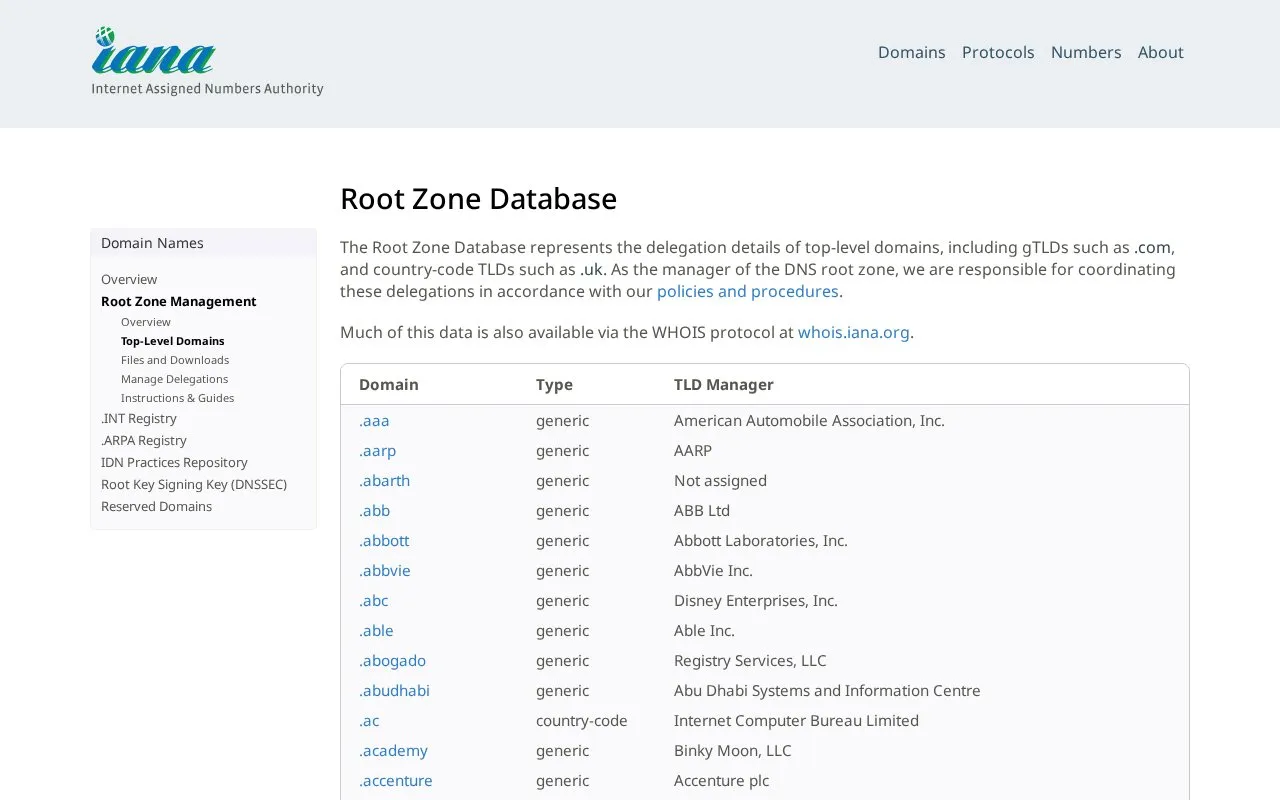Go to .ARPA Registry
1280x800 pixels.
pyautogui.click(x=144, y=440)
